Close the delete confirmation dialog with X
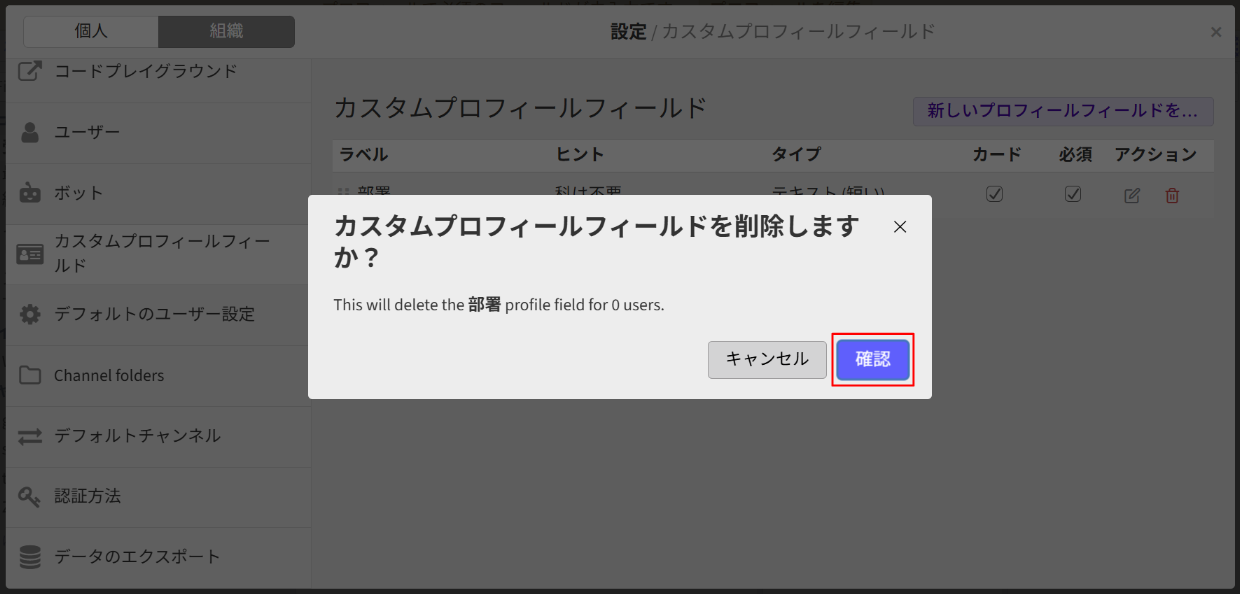This screenshot has height=594, width=1240. click(x=900, y=227)
